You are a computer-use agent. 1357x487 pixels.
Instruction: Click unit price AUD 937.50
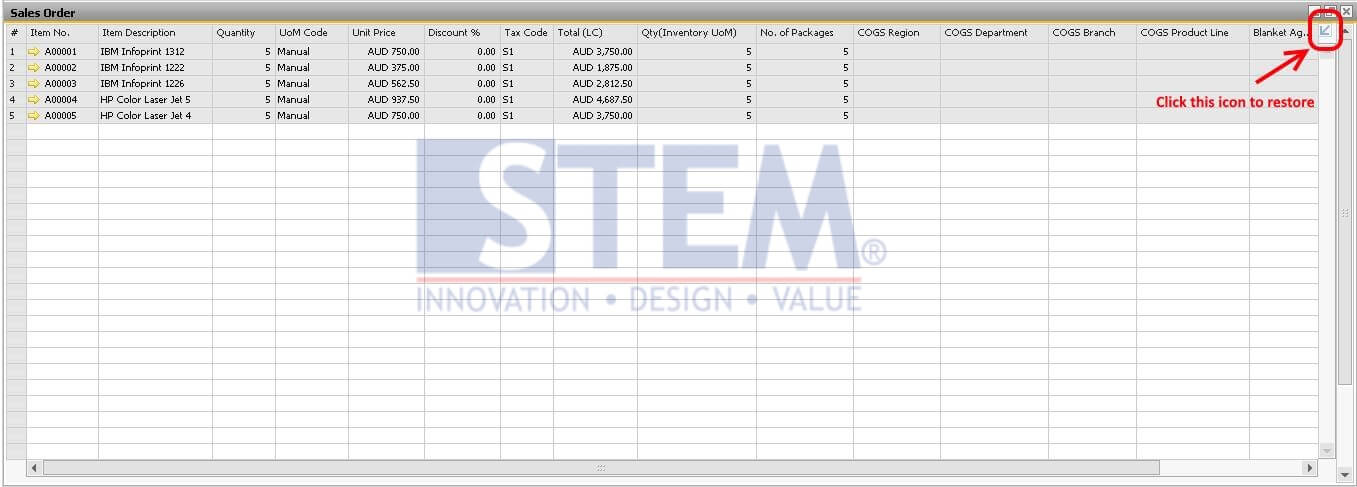(386, 100)
